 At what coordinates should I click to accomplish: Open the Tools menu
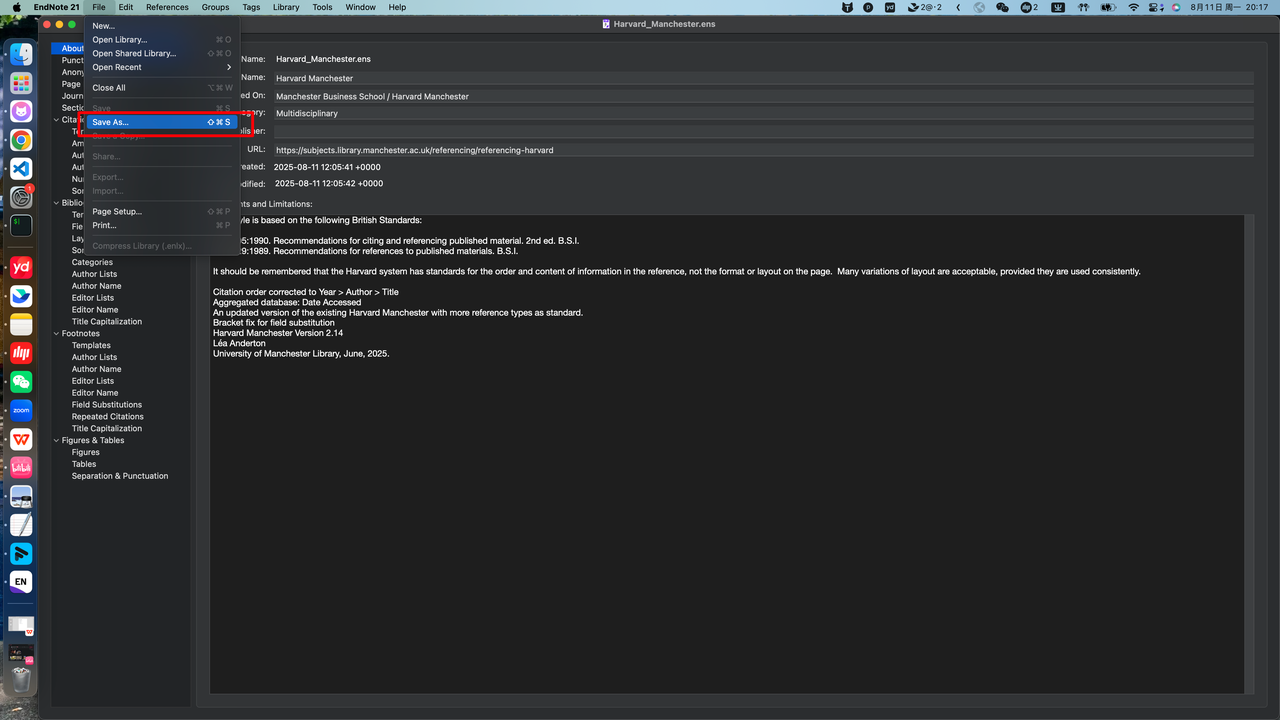(x=322, y=7)
